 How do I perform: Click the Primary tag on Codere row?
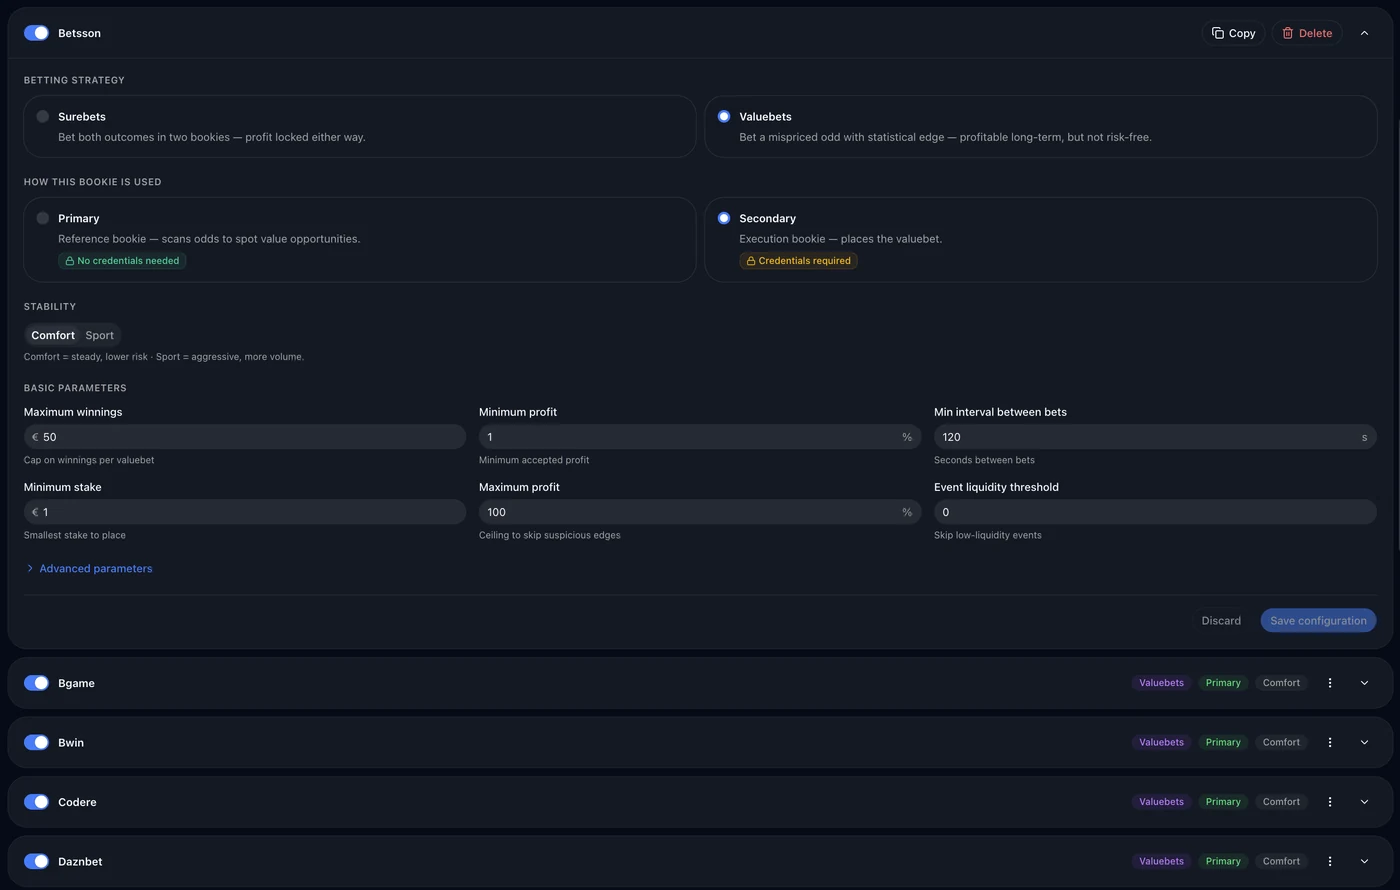(x=1223, y=802)
